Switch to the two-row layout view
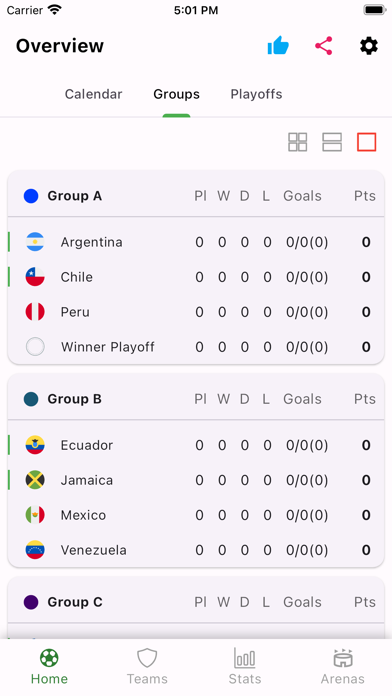Viewport: 392px width, 696px height. point(332,142)
